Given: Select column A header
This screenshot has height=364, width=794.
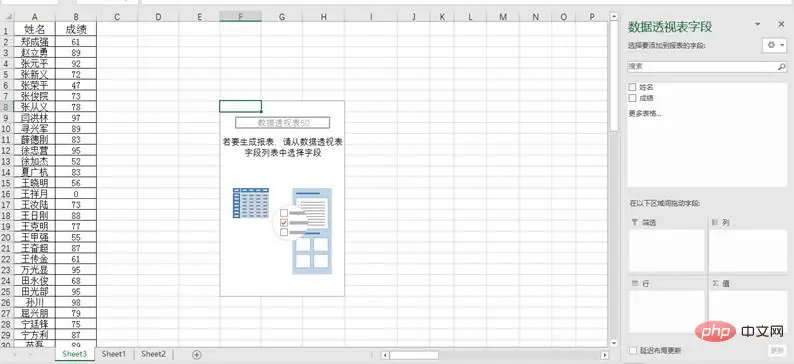Looking at the screenshot, I should [35, 17].
